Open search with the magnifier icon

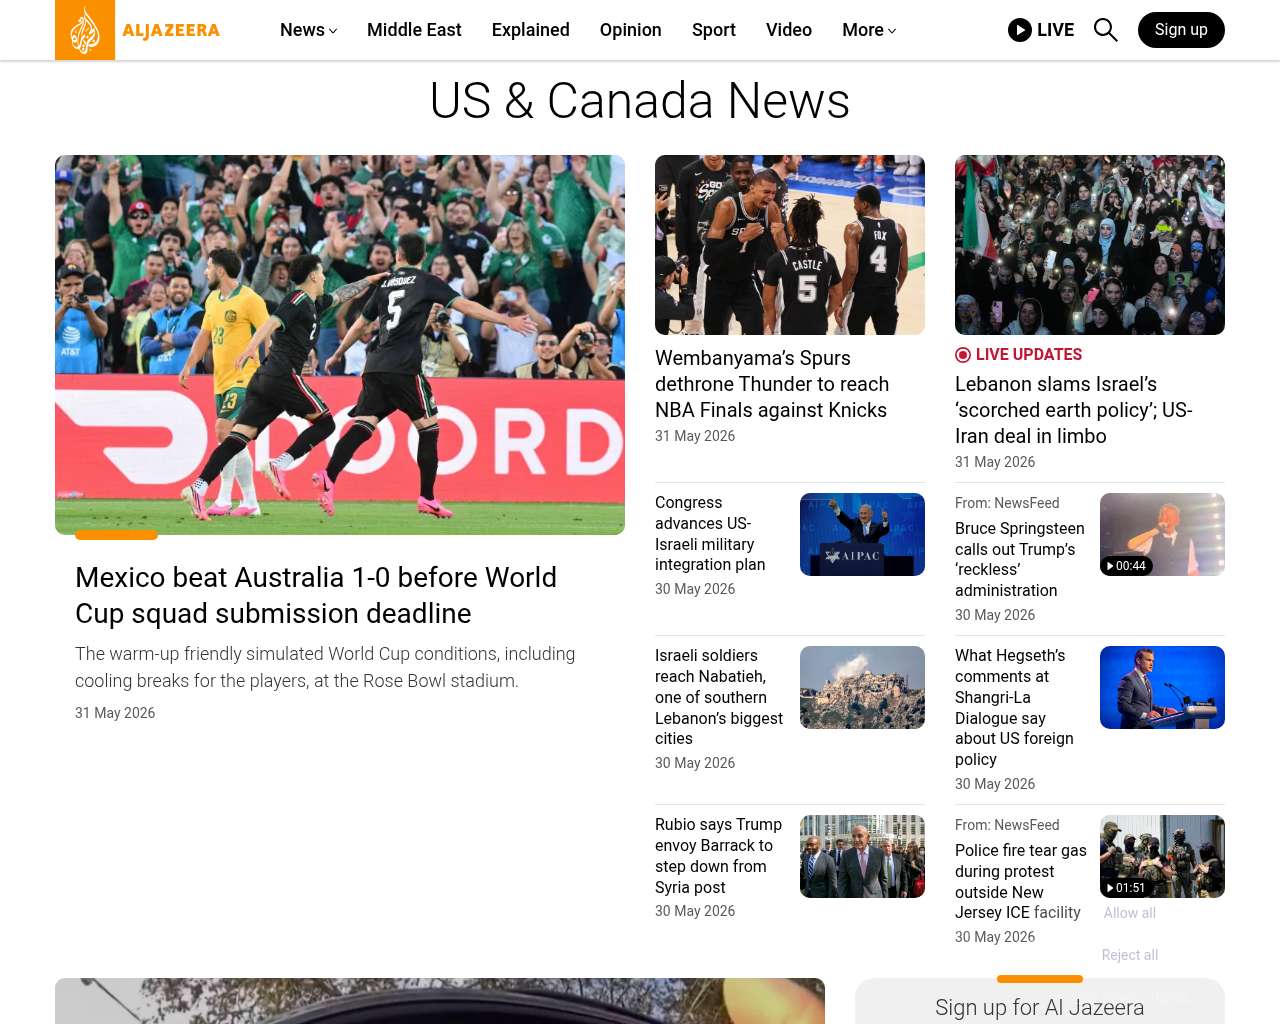[x=1105, y=30]
